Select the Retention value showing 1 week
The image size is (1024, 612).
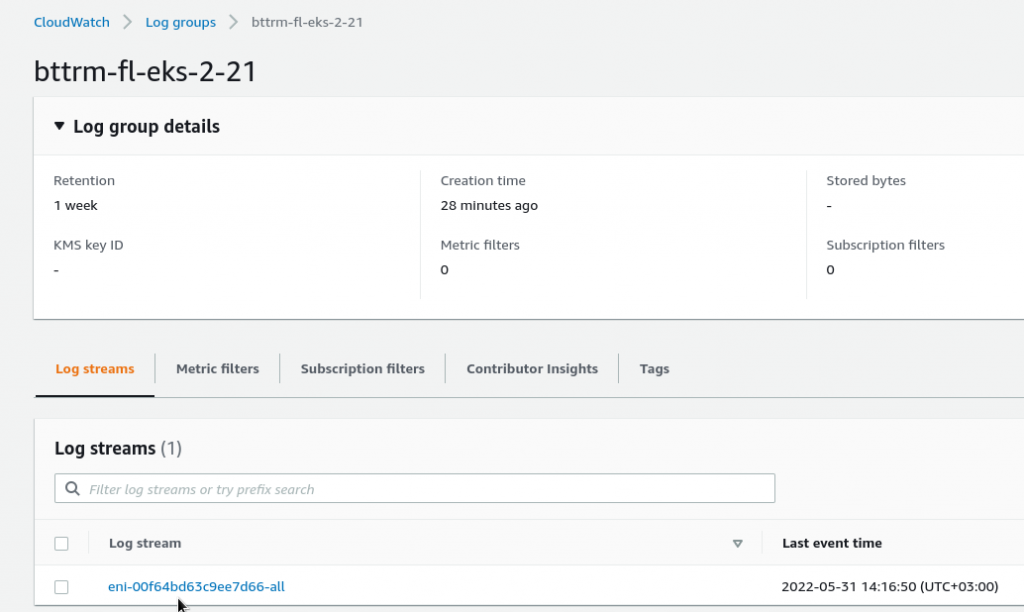(x=74, y=205)
